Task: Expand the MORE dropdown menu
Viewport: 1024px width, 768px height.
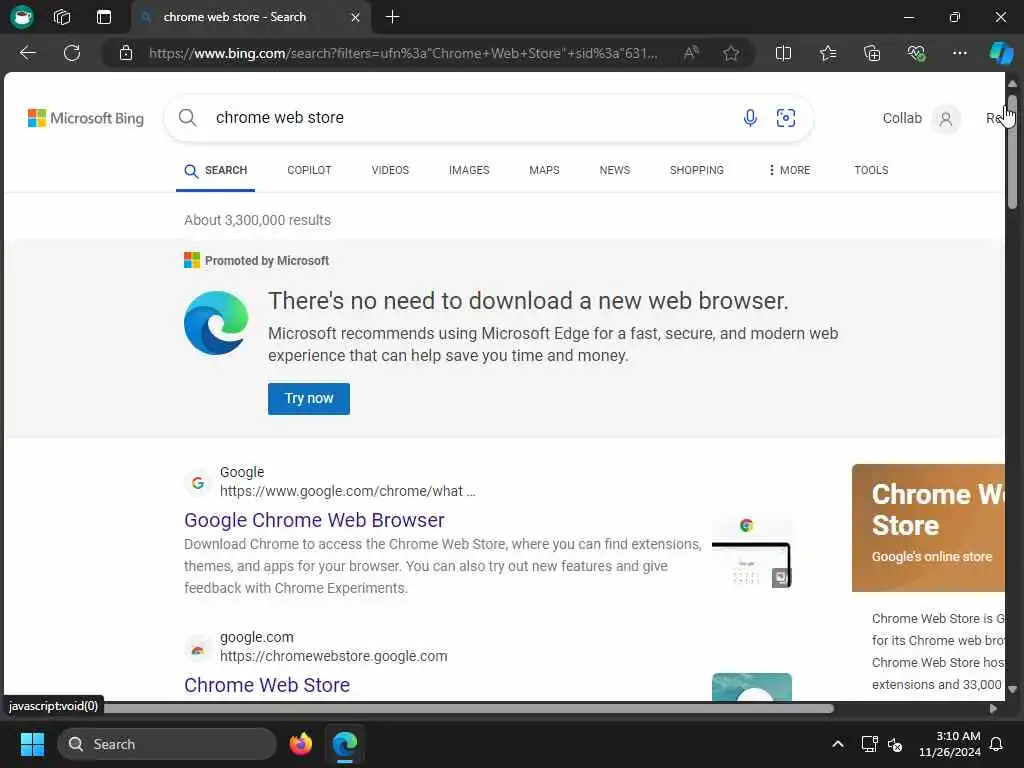Action: click(x=789, y=170)
